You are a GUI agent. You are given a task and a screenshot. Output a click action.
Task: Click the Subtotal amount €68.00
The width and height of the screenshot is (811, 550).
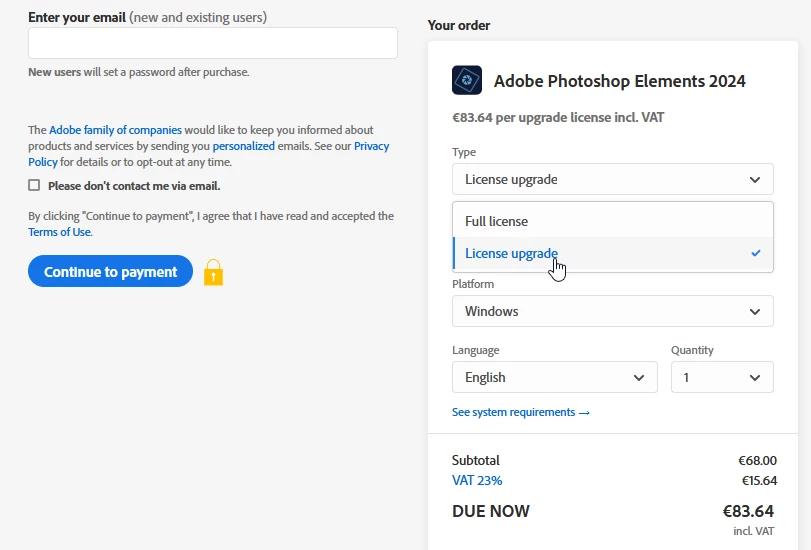(757, 460)
